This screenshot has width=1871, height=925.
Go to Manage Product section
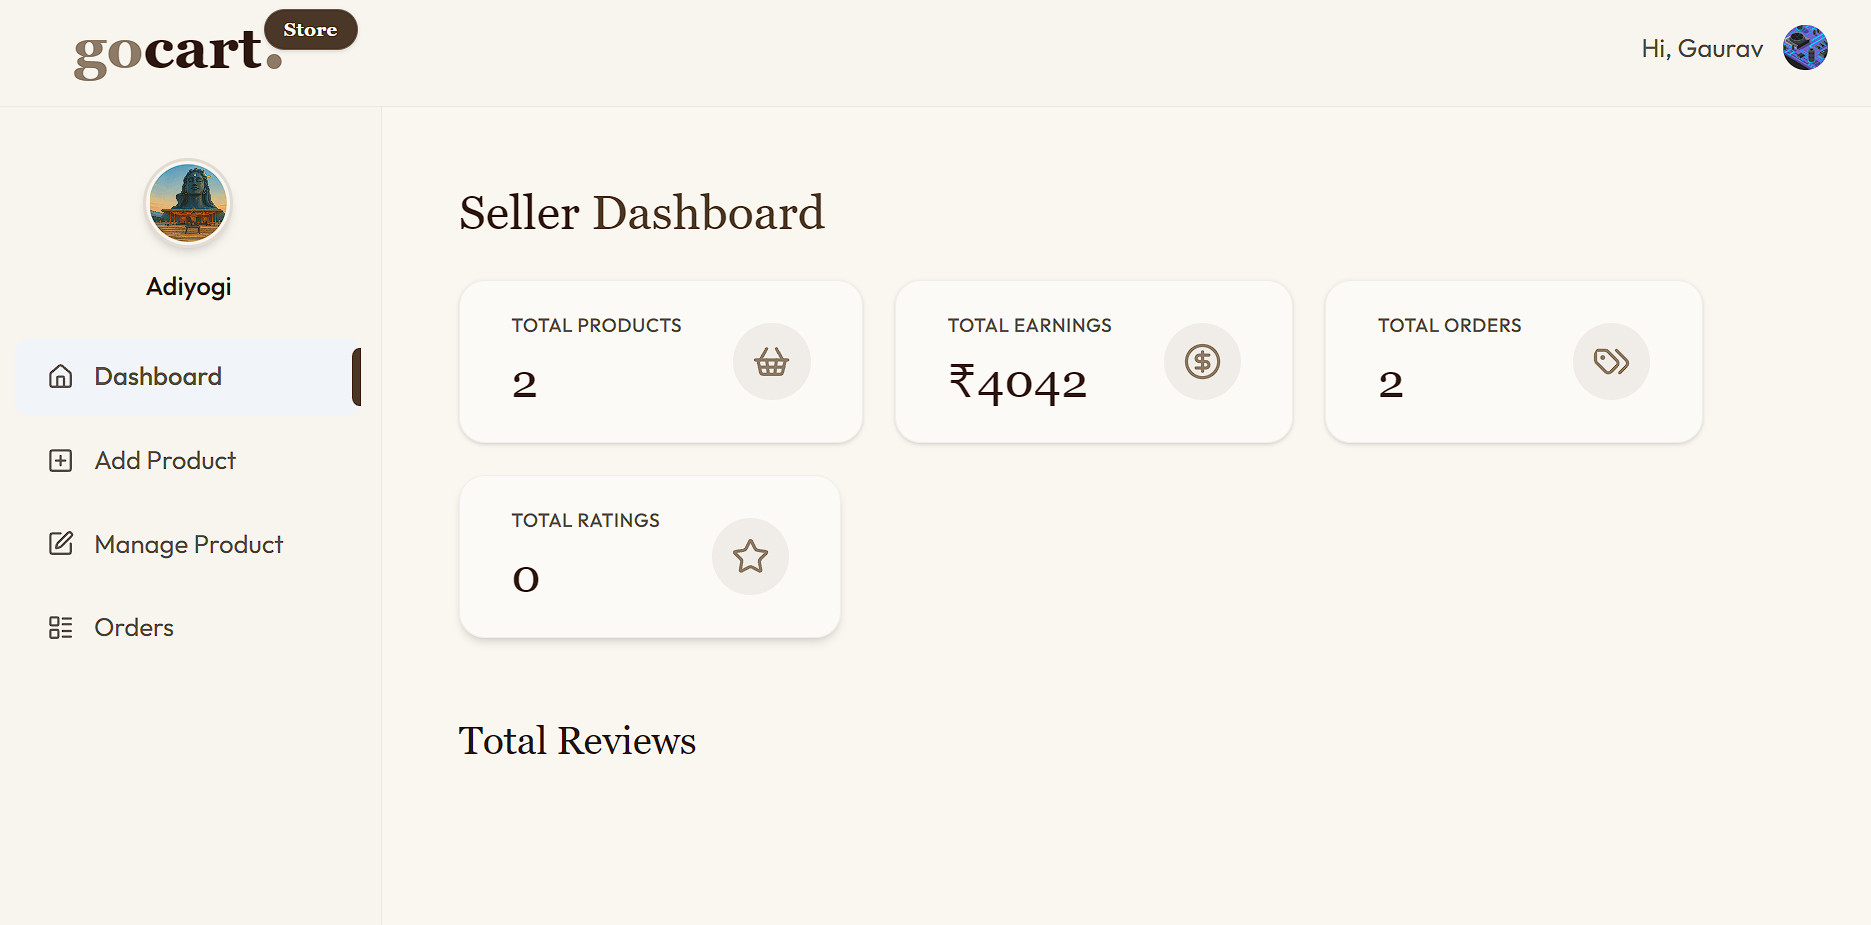189,544
